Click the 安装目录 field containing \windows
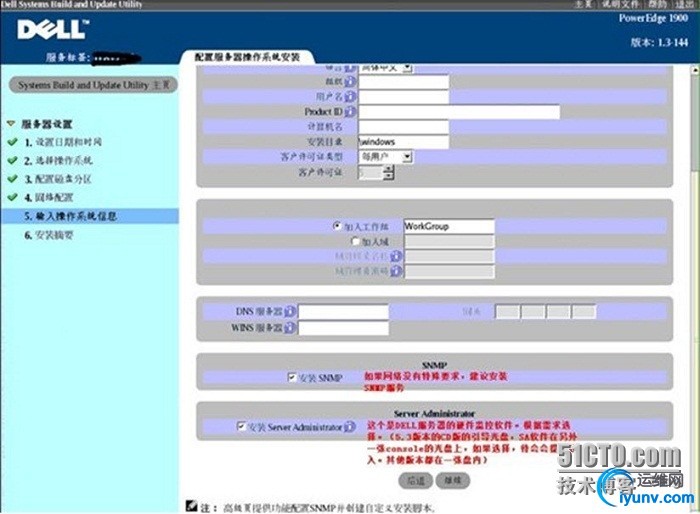The height and width of the screenshot is (514, 700). [x=404, y=142]
